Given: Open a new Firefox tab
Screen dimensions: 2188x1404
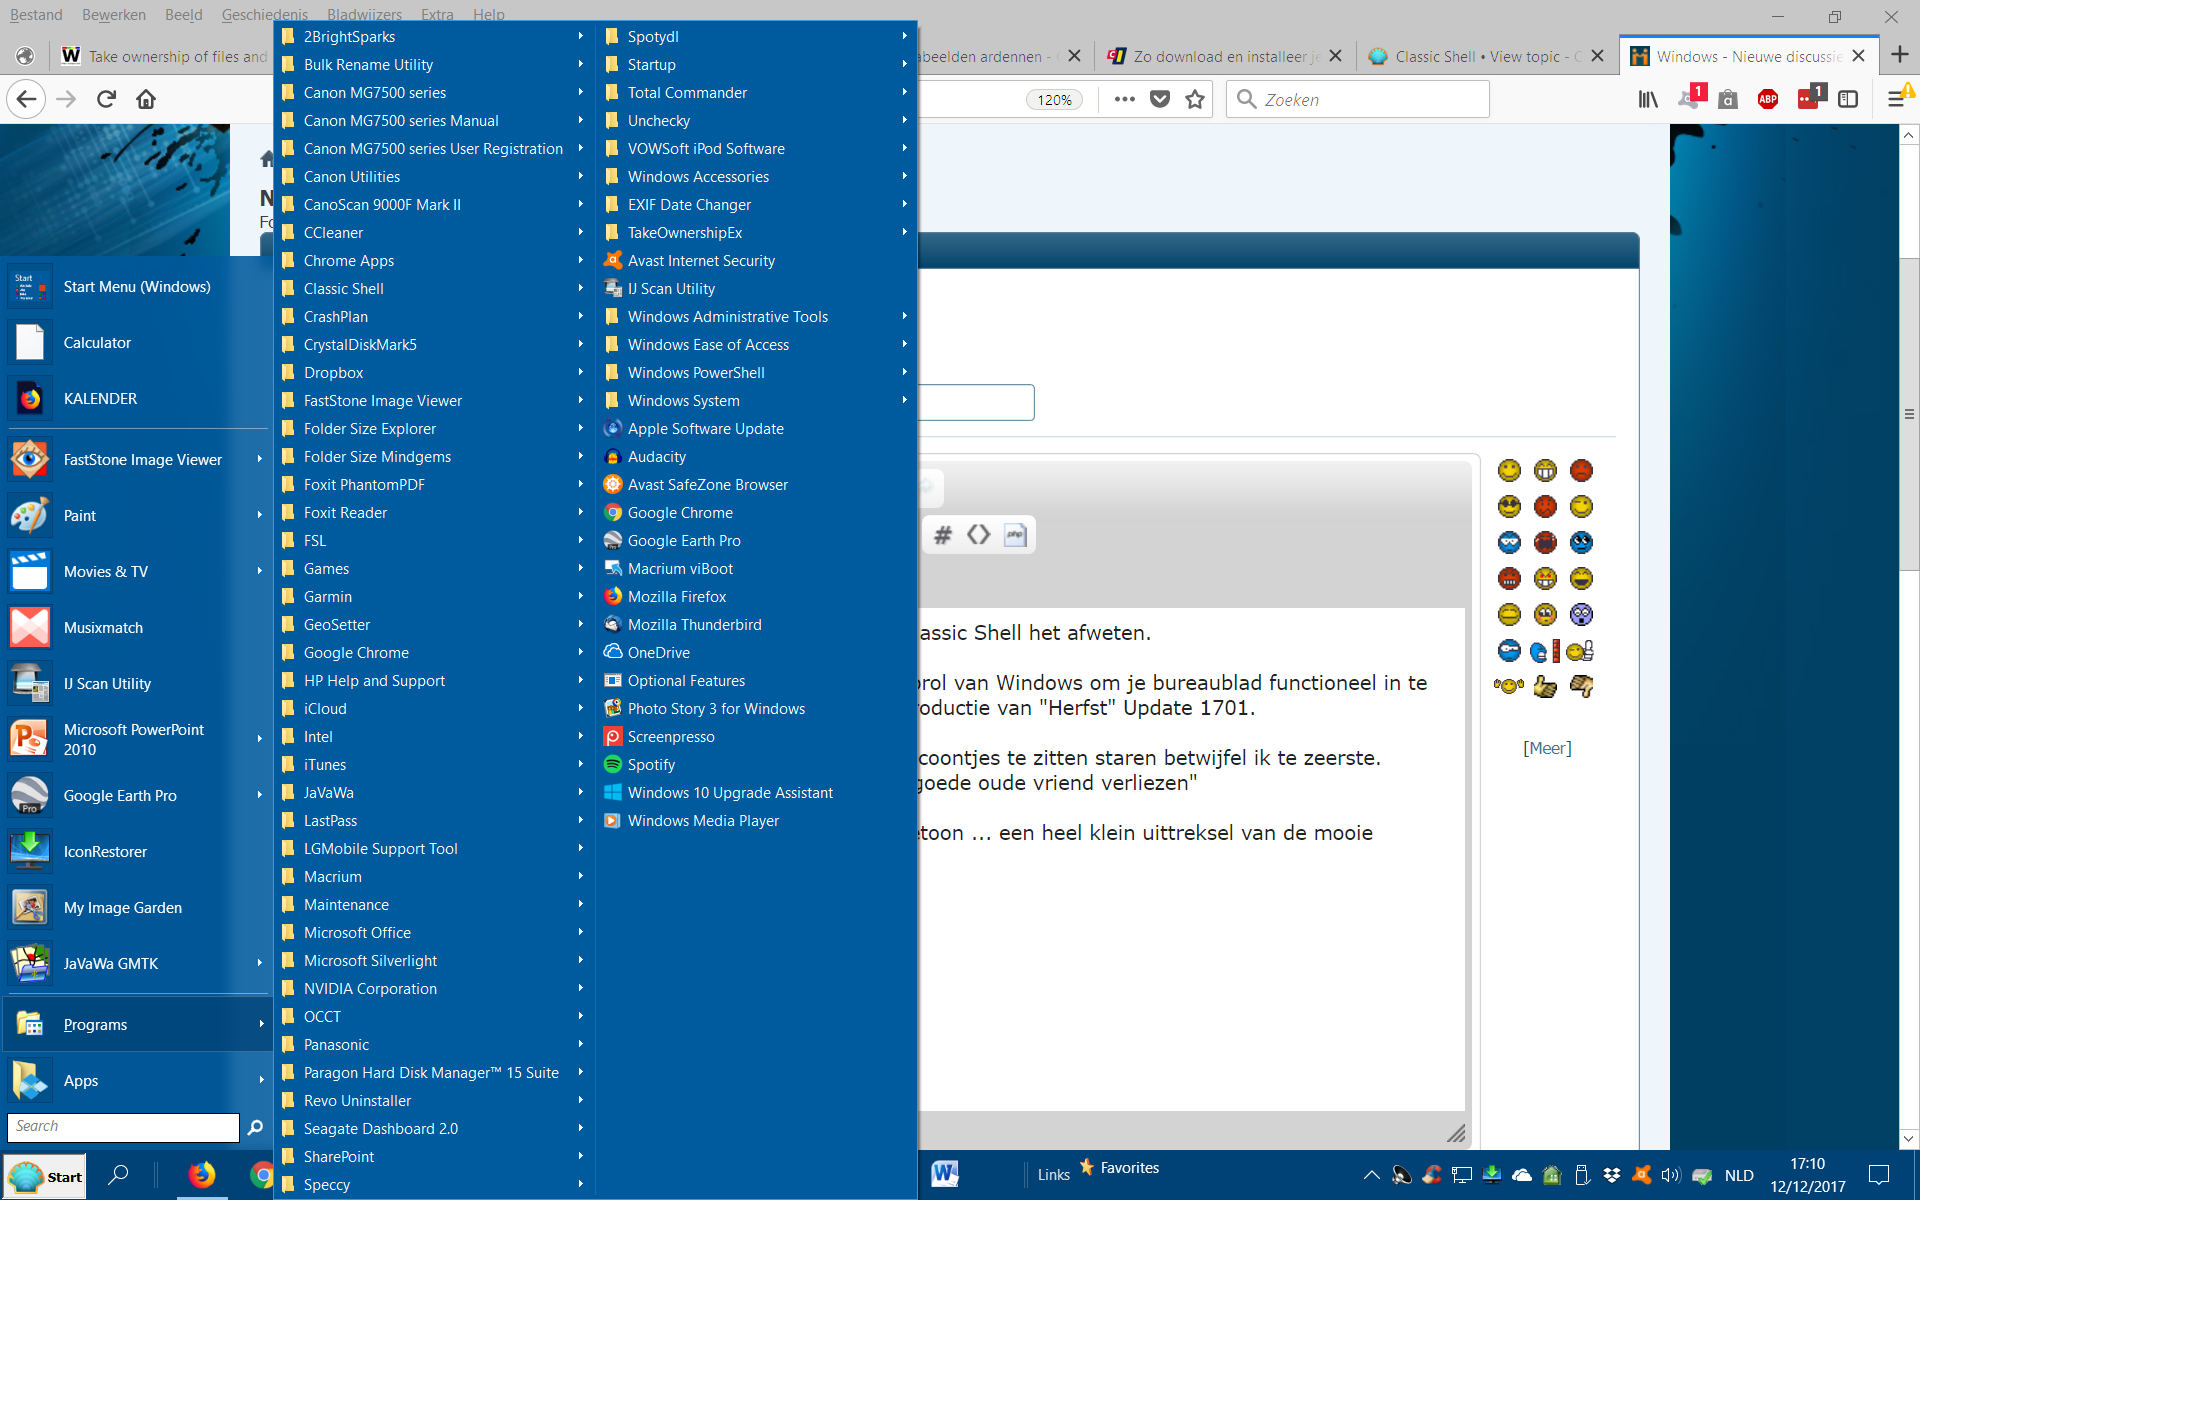Looking at the screenshot, I should (x=1900, y=55).
